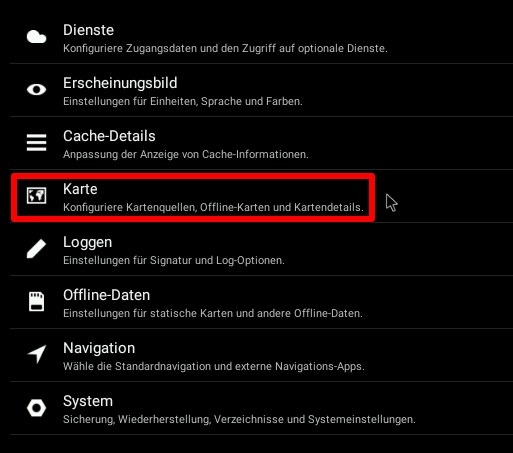
Task: Click the cloud icon for Dienste
Action: [x=36, y=37]
